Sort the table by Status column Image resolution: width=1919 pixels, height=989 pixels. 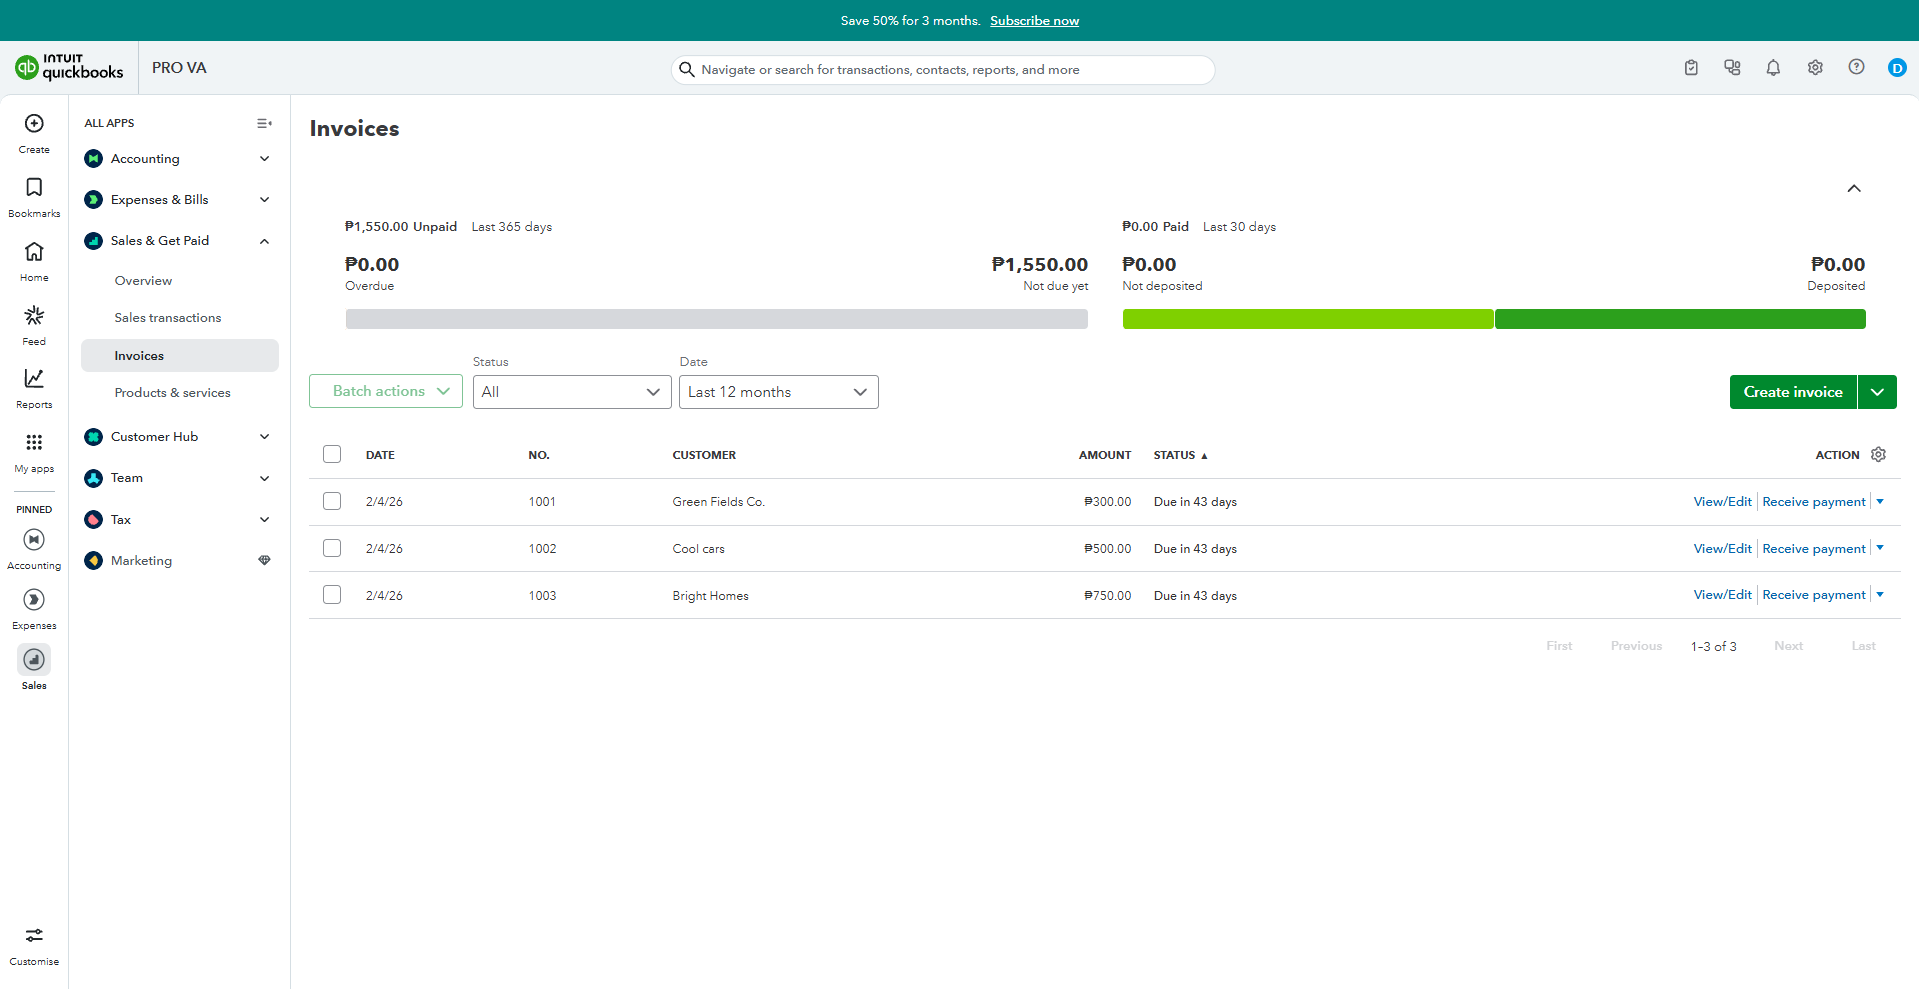[x=1180, y=455]
